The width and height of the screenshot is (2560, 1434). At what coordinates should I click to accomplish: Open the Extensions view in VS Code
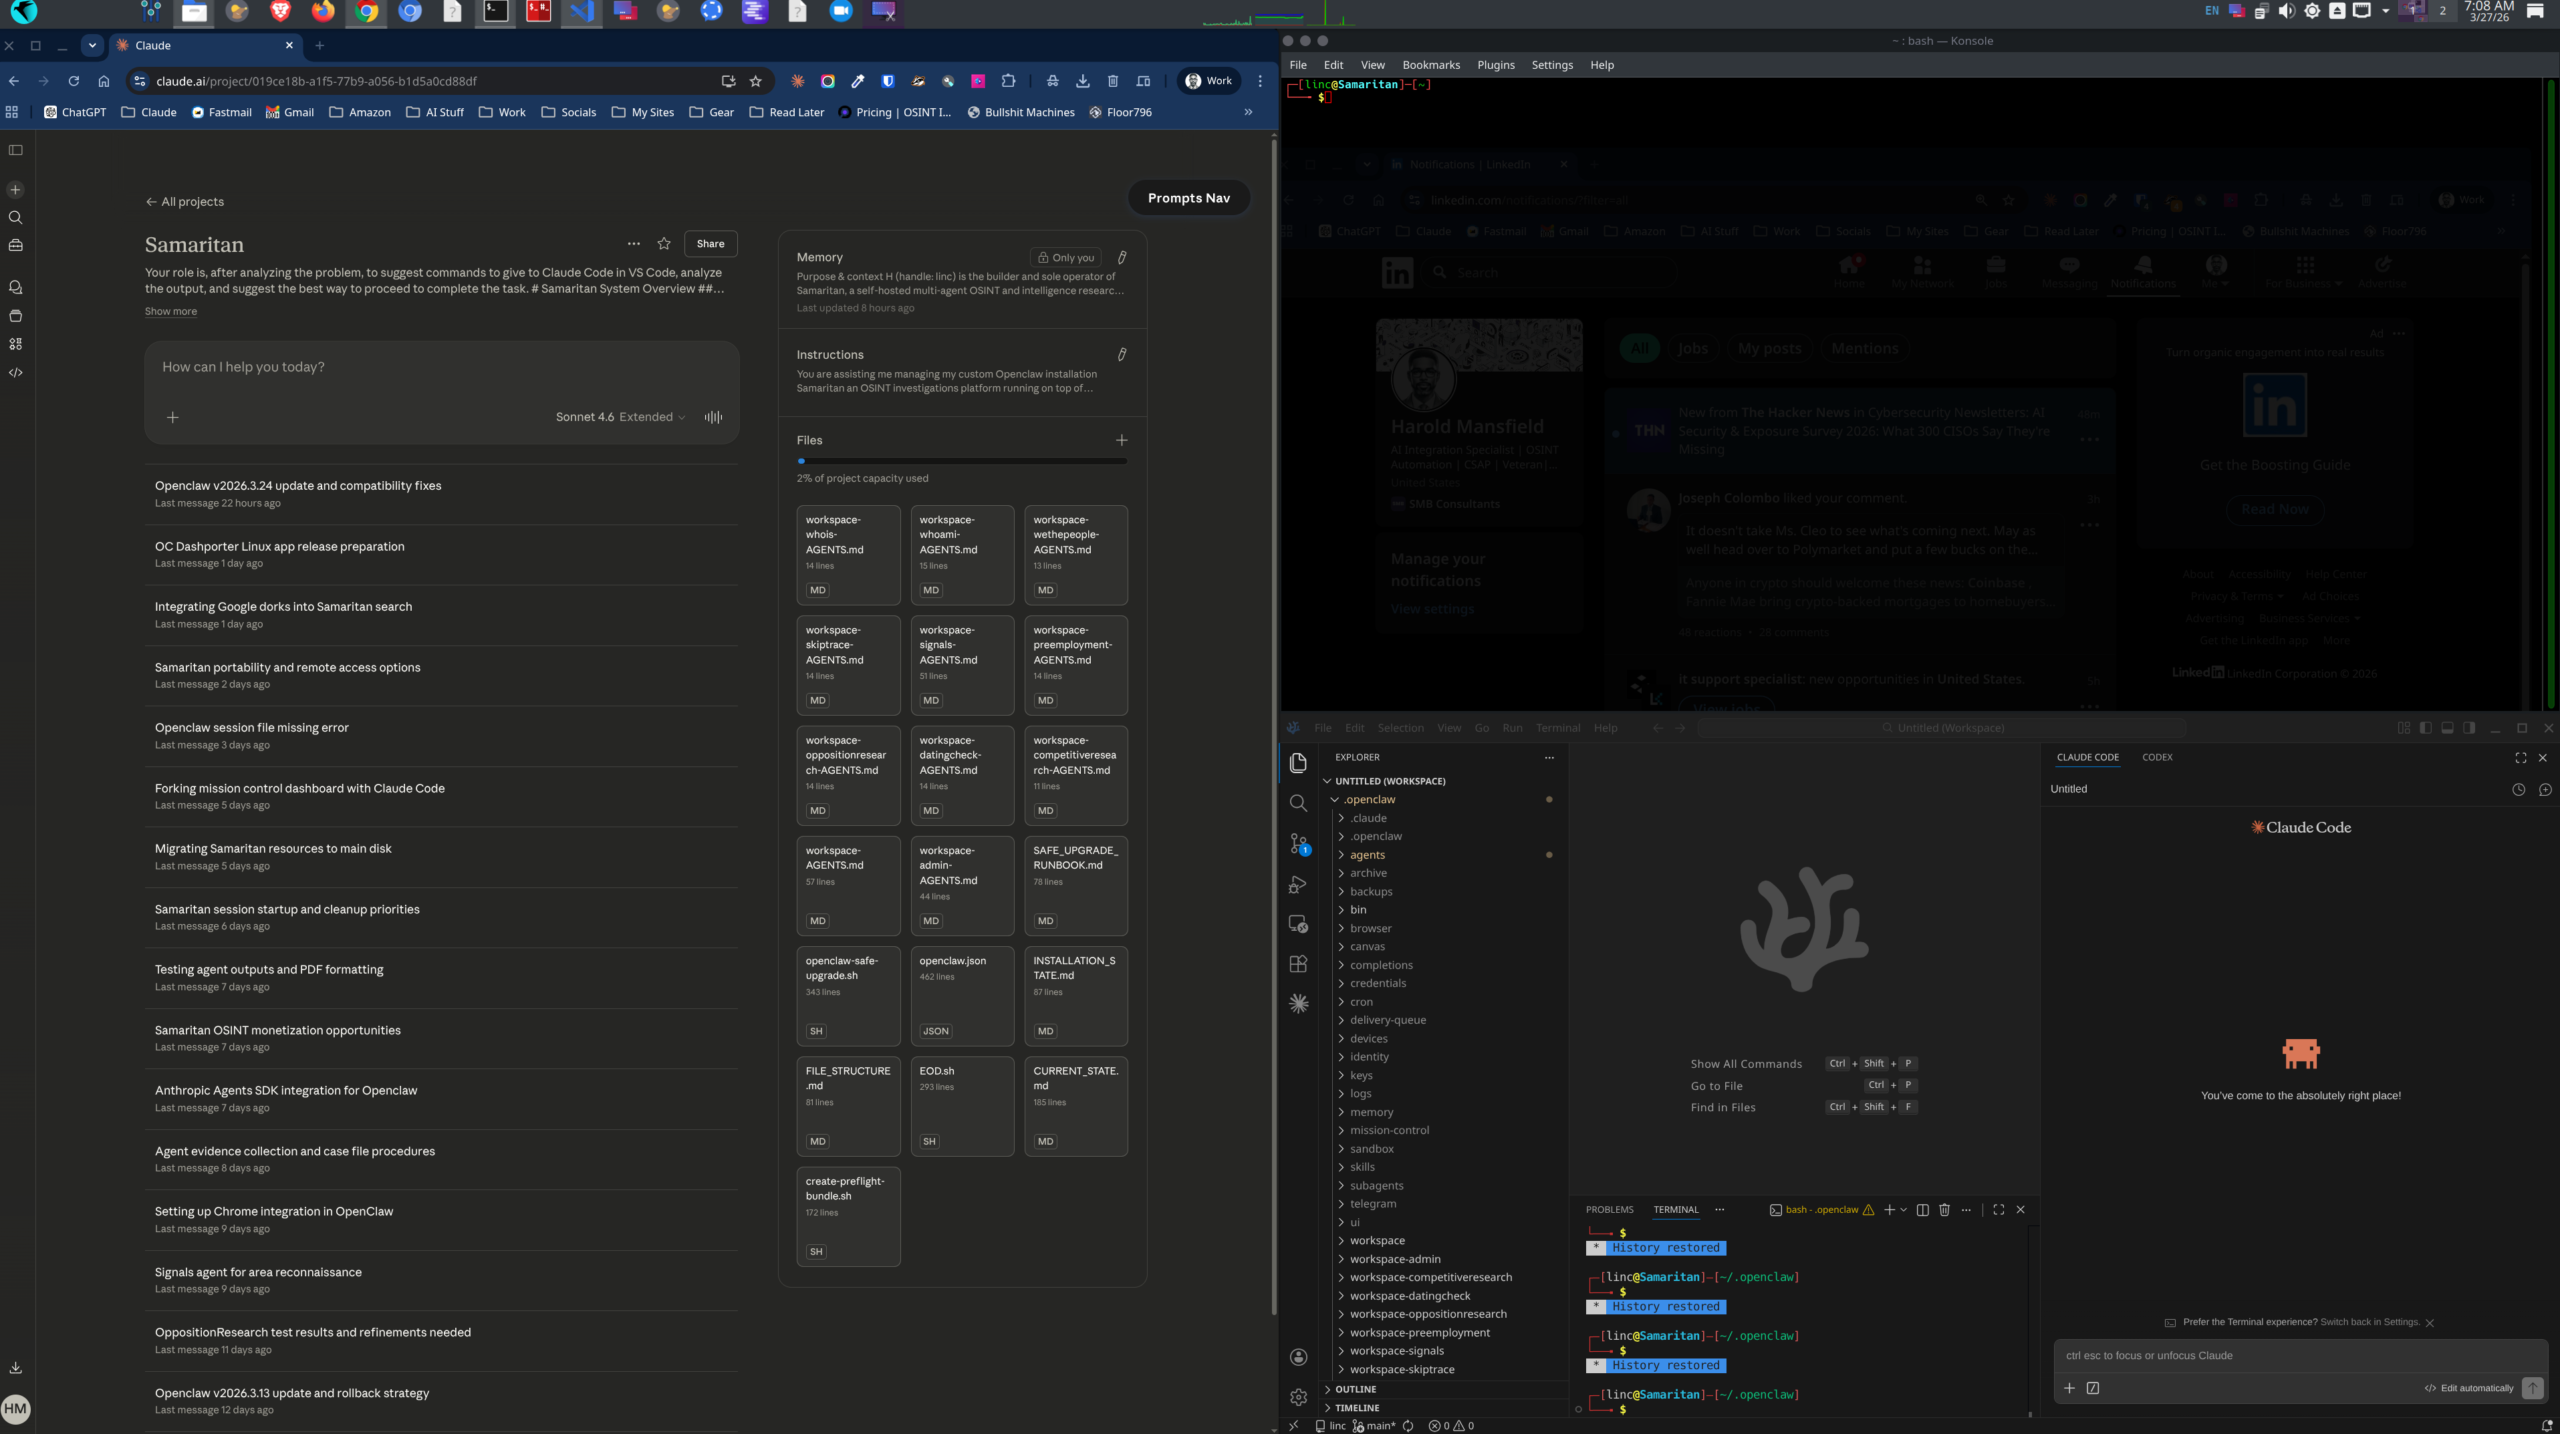[1298, 964]
